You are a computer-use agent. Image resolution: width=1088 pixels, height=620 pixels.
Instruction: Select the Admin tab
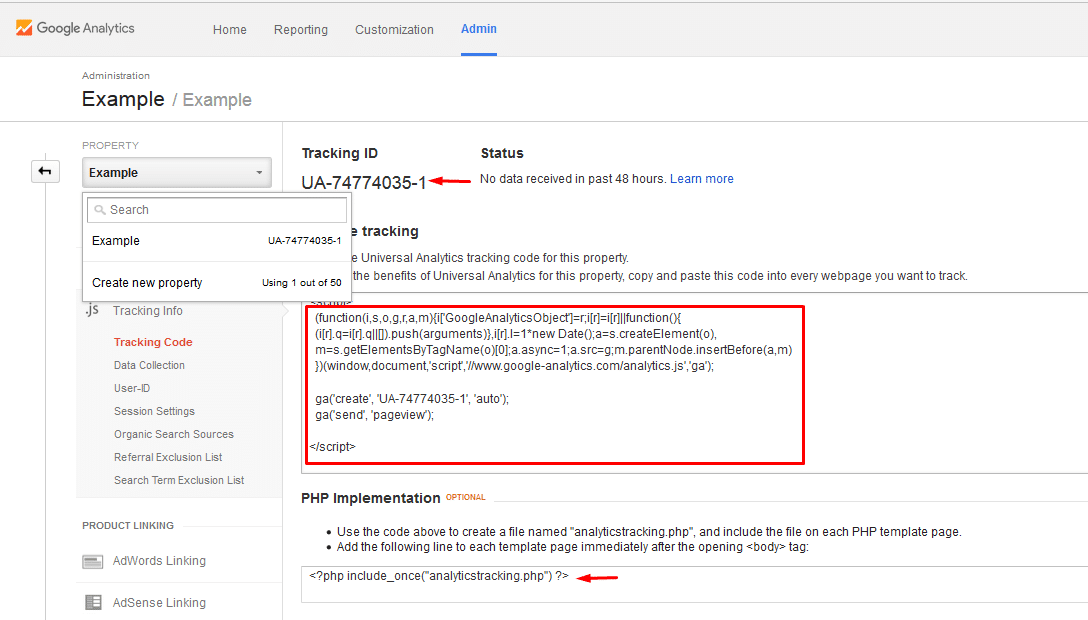(479, 29)
